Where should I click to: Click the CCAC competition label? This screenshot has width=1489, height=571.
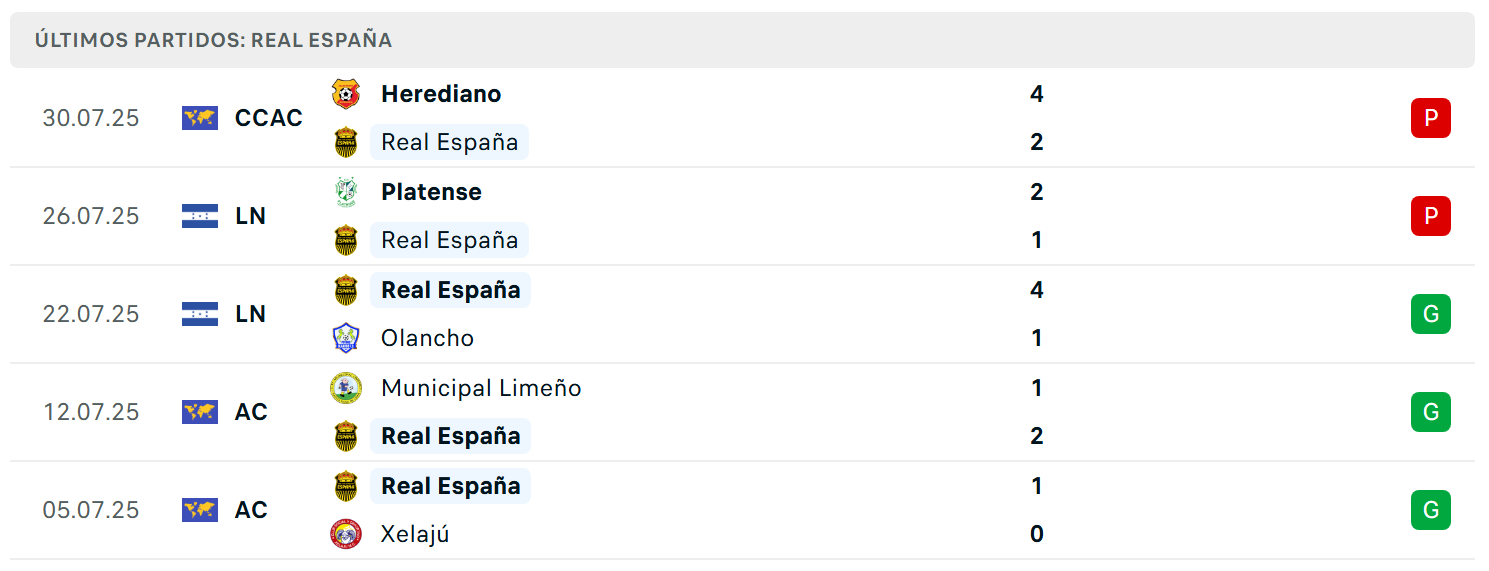click(269, 118)
